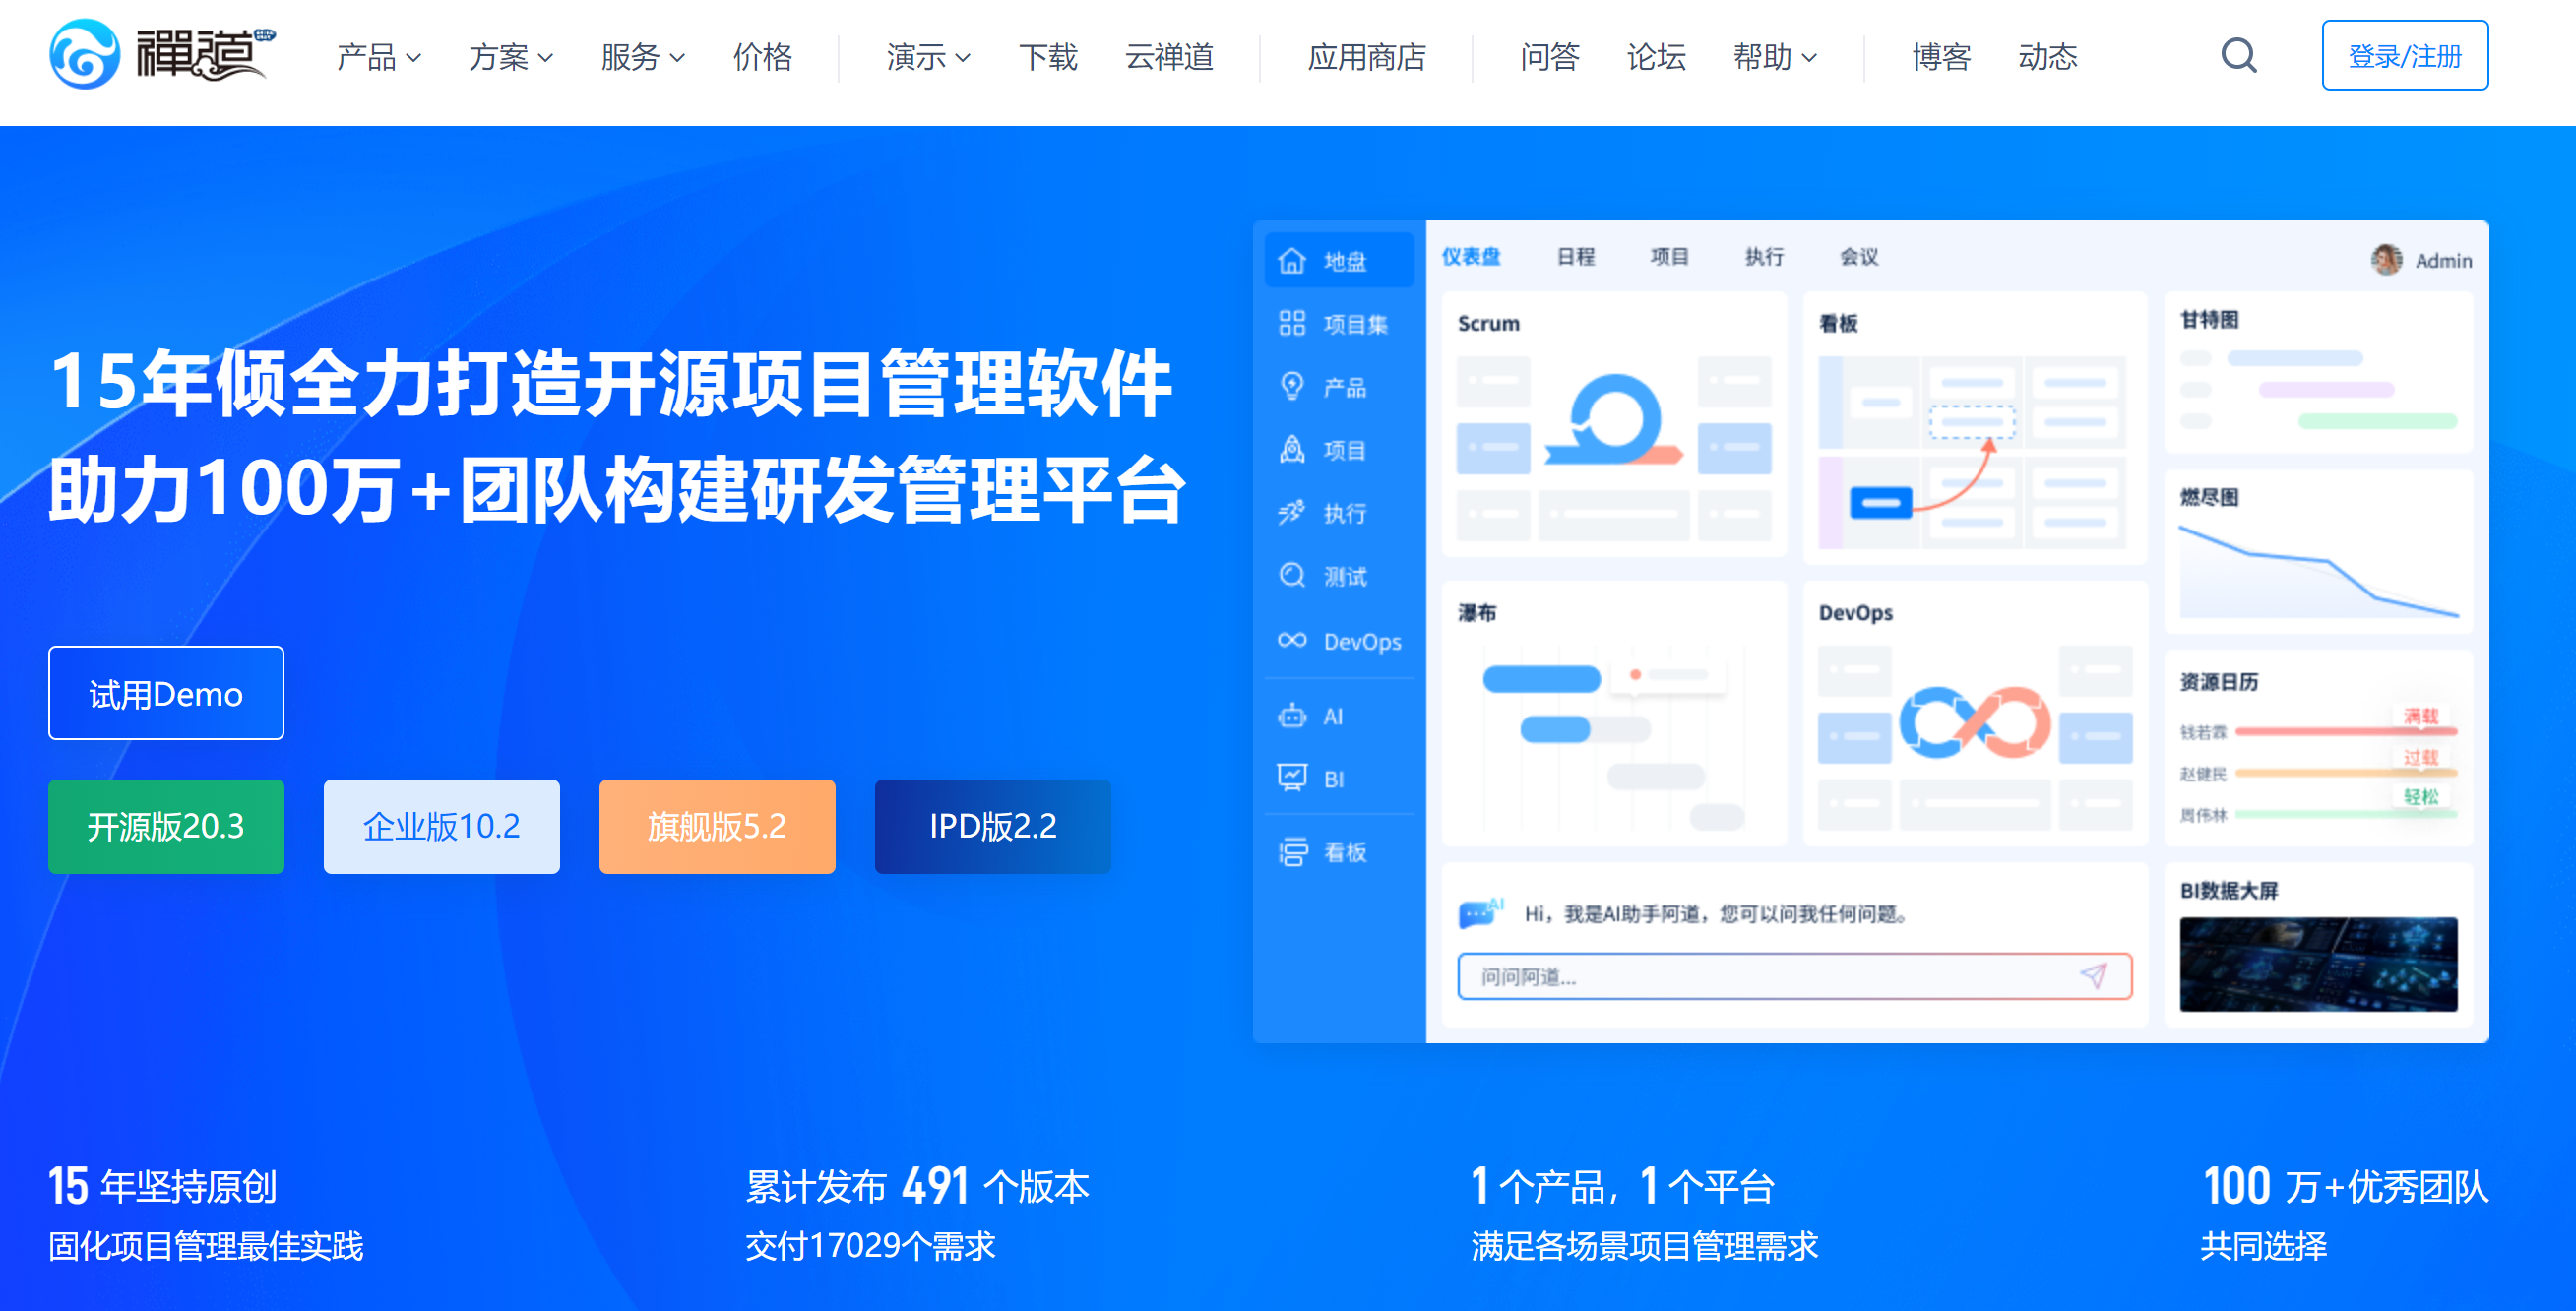Viewport: 2576px width, 1311px height.
Task: Click the search icon in the navbar
Action: [2238, 55]
